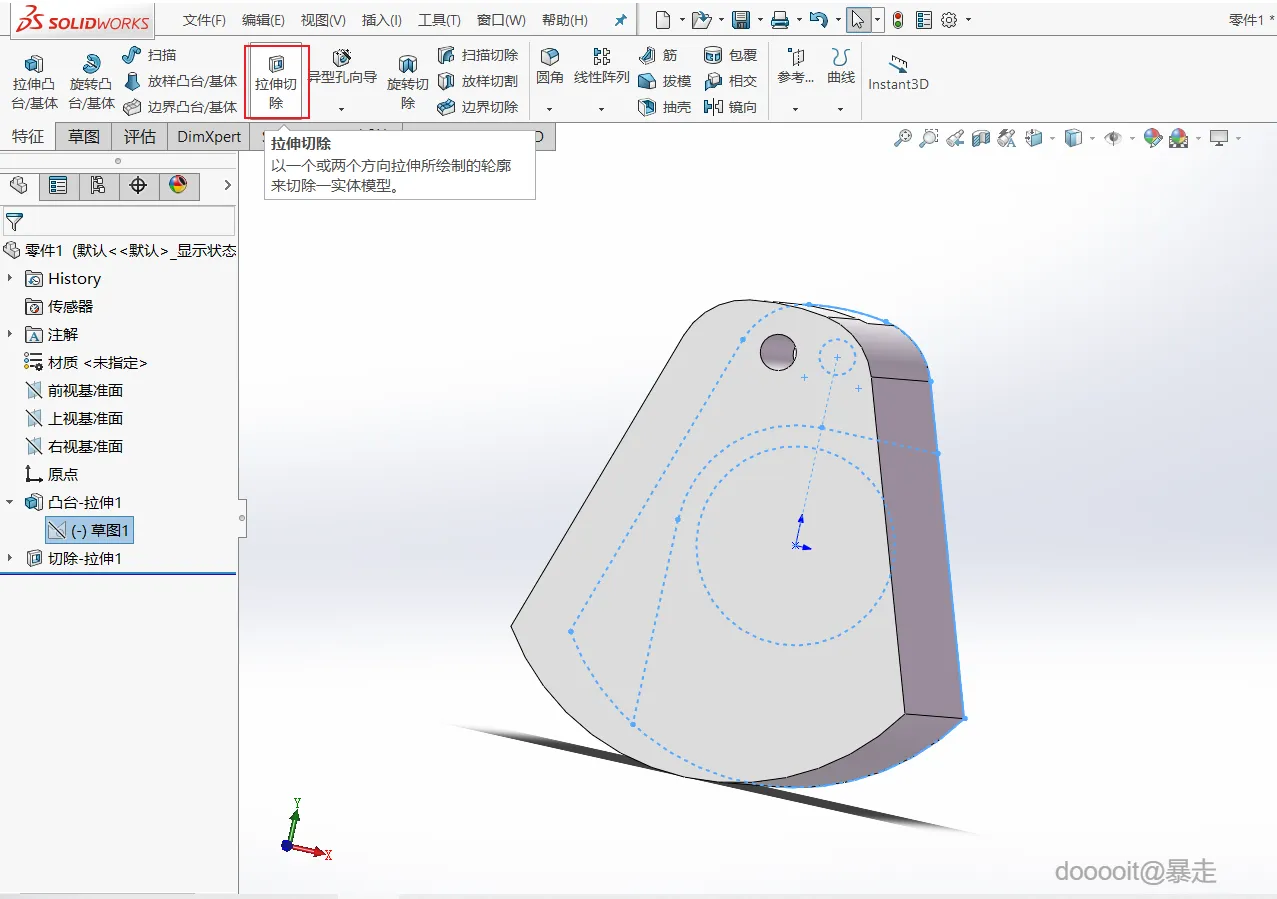The height and width of the screenshot is (899, 1277).
Task: Open the 异型孔向导 dropdown arrow
Action: pyautogui.click(x=341, y=108)
